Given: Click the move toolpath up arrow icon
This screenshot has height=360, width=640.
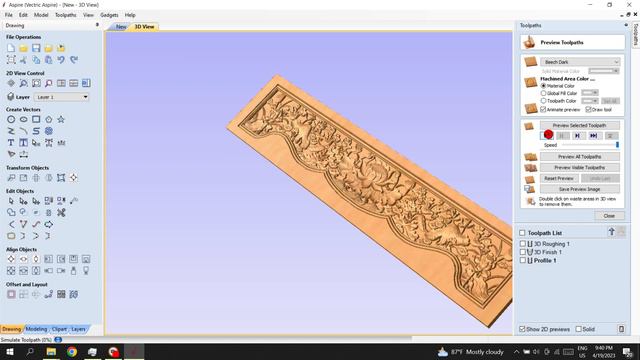Looking at the screenshot, I should pyautogui.click(x=611, y=232).
